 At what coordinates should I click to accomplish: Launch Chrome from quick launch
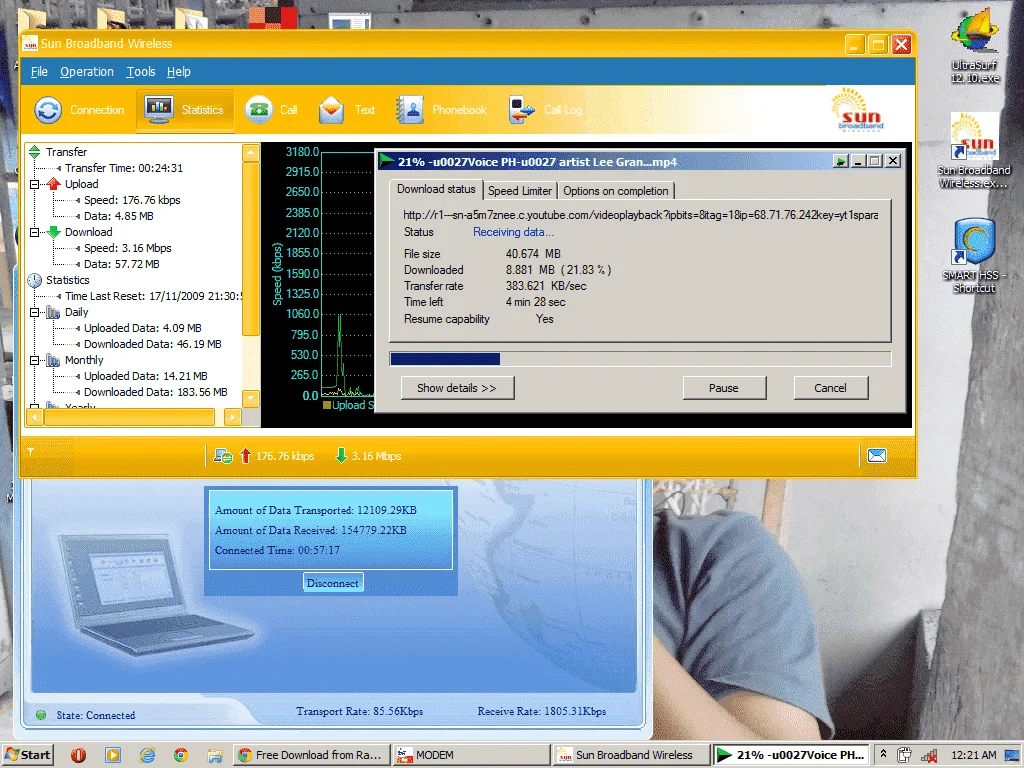181,755
